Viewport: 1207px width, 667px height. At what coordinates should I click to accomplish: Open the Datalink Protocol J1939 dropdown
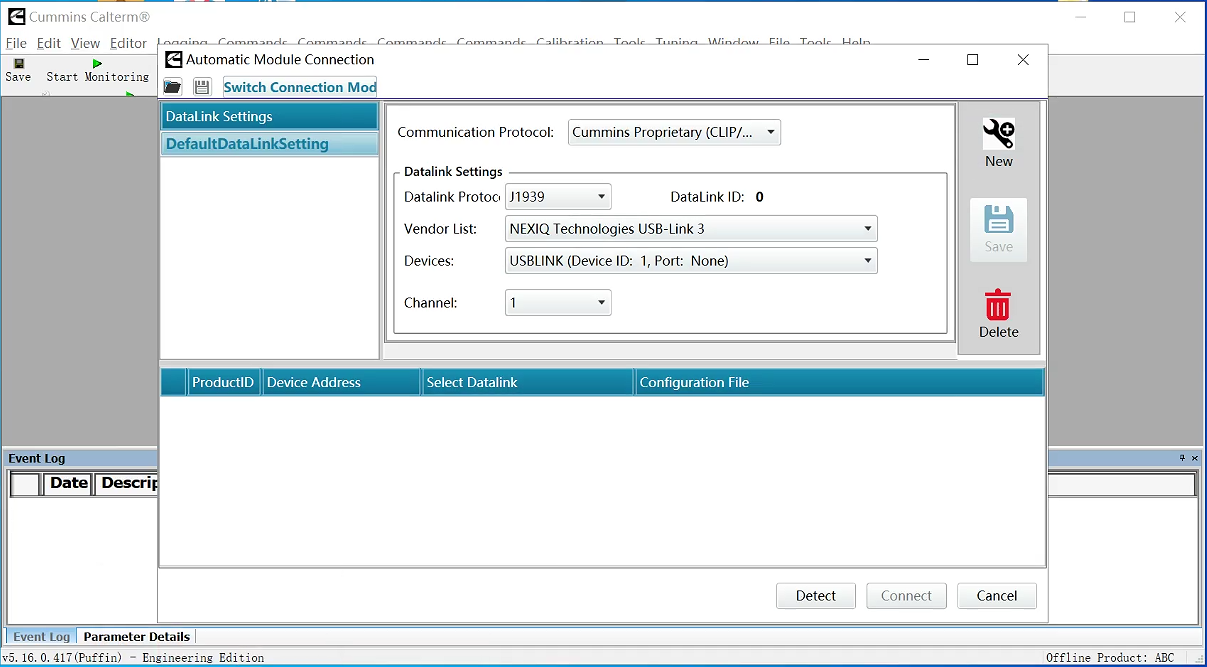pyautogui.click(x=558, y=197)
